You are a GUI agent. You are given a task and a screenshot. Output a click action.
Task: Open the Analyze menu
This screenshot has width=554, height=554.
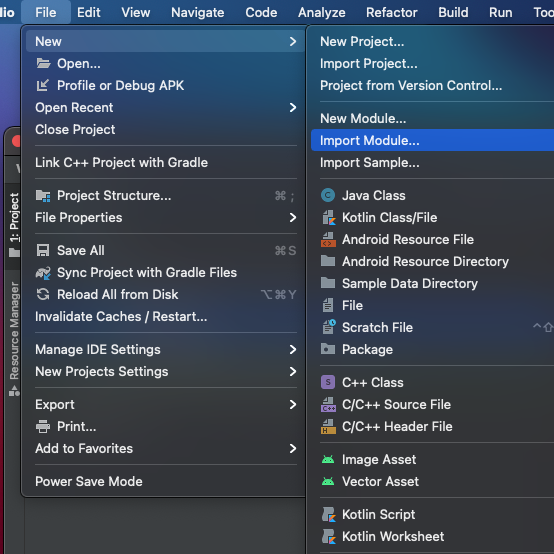coord(322,13)
